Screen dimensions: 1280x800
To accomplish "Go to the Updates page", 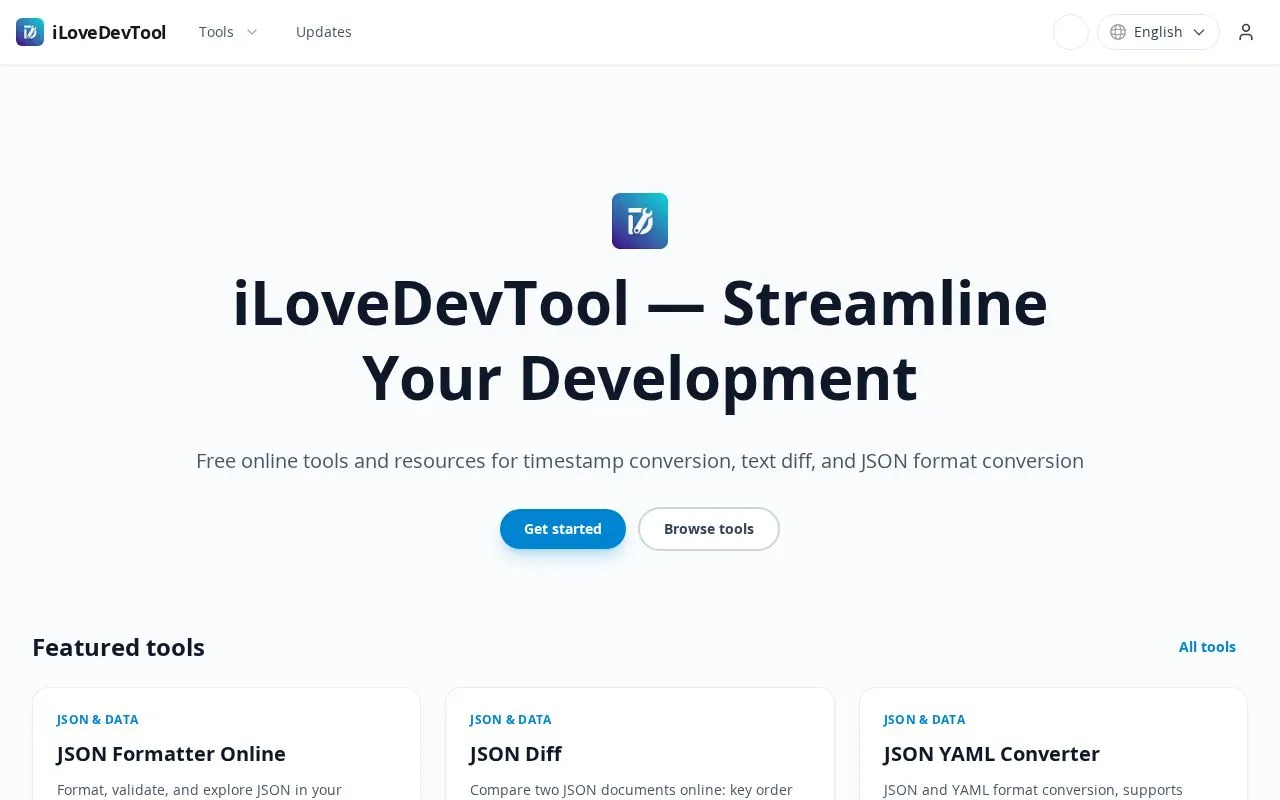I will [x=324, y=32].
